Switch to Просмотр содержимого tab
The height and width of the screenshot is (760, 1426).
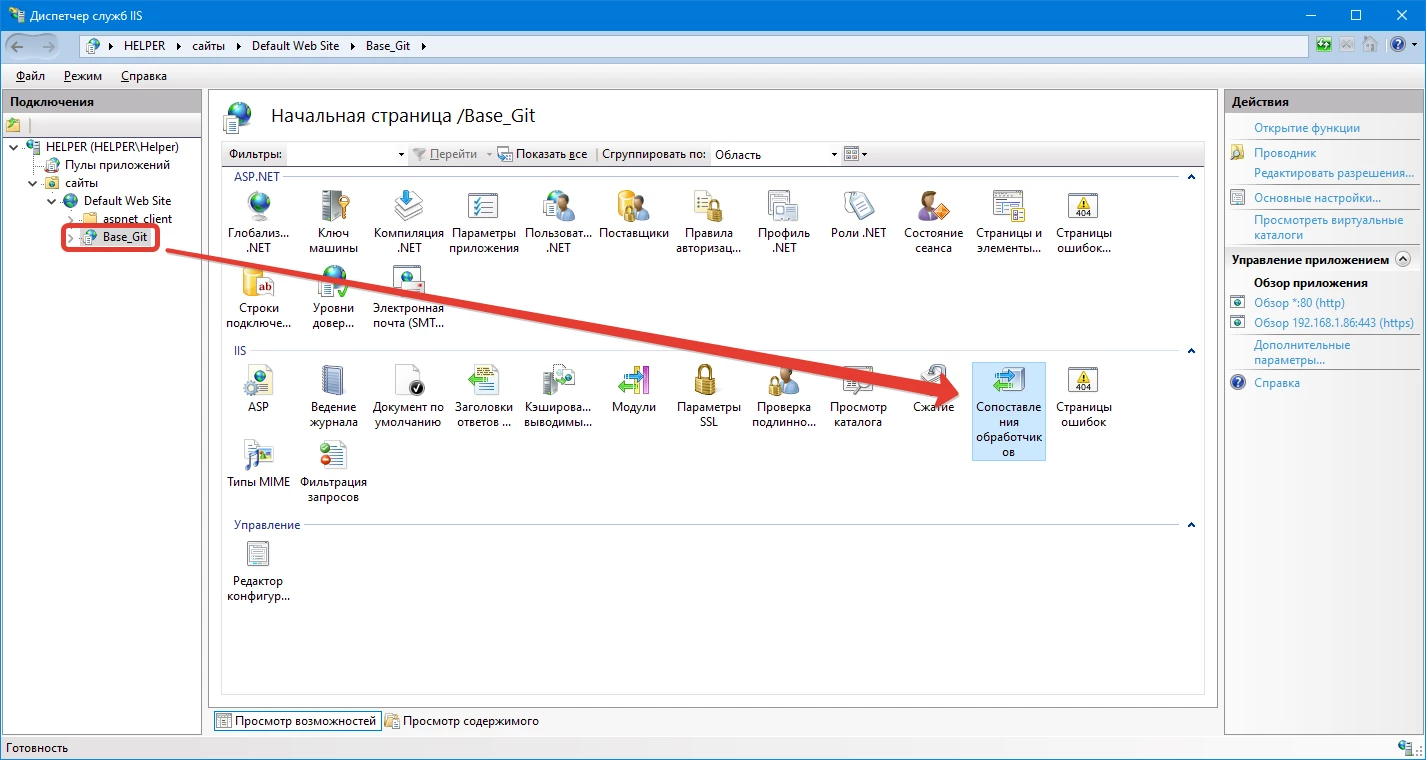[463, 721]
